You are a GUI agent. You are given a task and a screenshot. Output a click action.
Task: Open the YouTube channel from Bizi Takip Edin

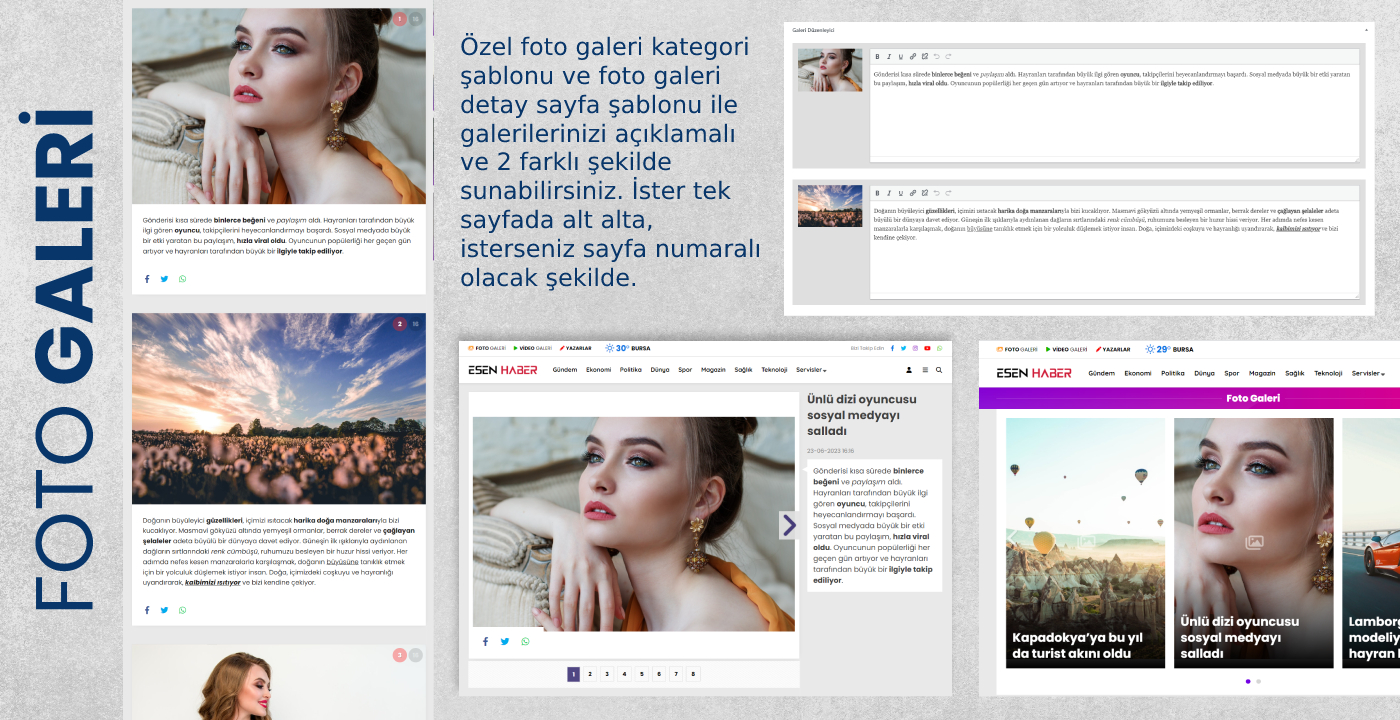tap(927, 348)
